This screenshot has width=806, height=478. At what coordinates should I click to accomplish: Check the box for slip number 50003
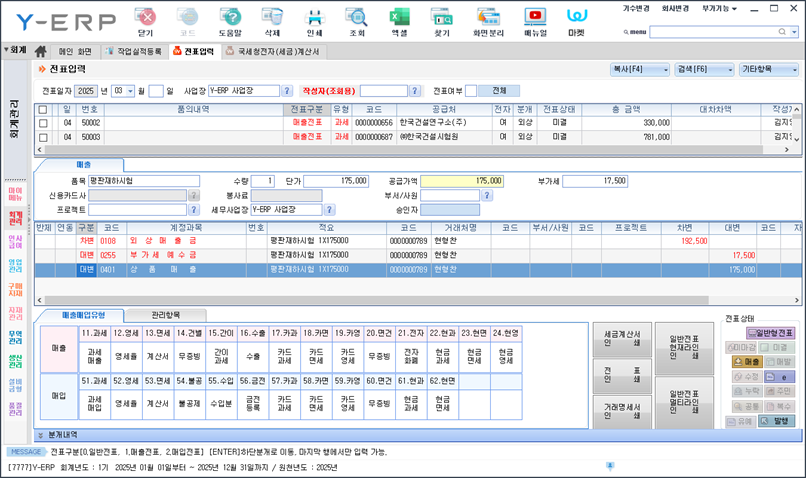click(43, 136)
